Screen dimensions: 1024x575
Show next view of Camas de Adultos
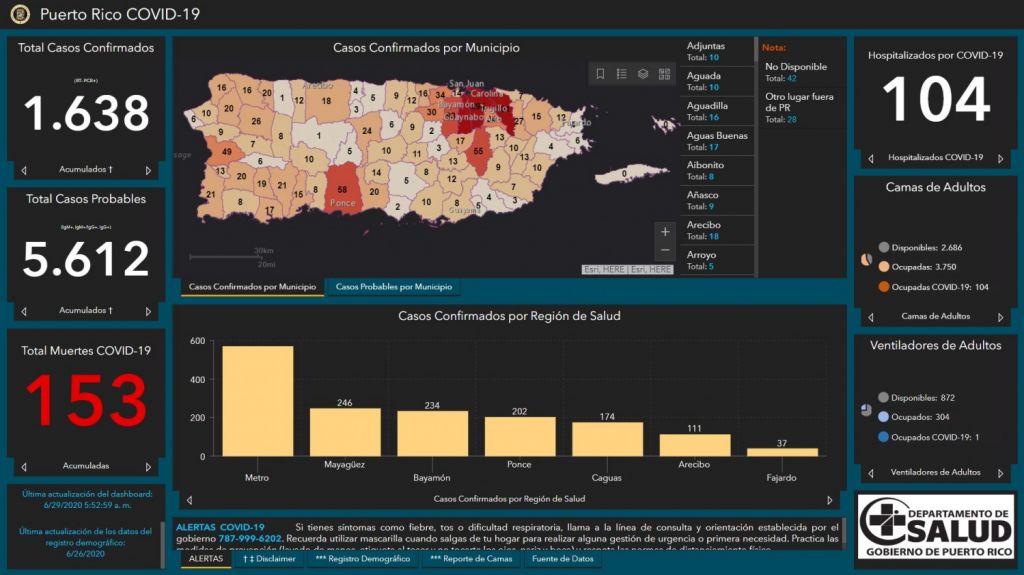(x=1001, y=317)
